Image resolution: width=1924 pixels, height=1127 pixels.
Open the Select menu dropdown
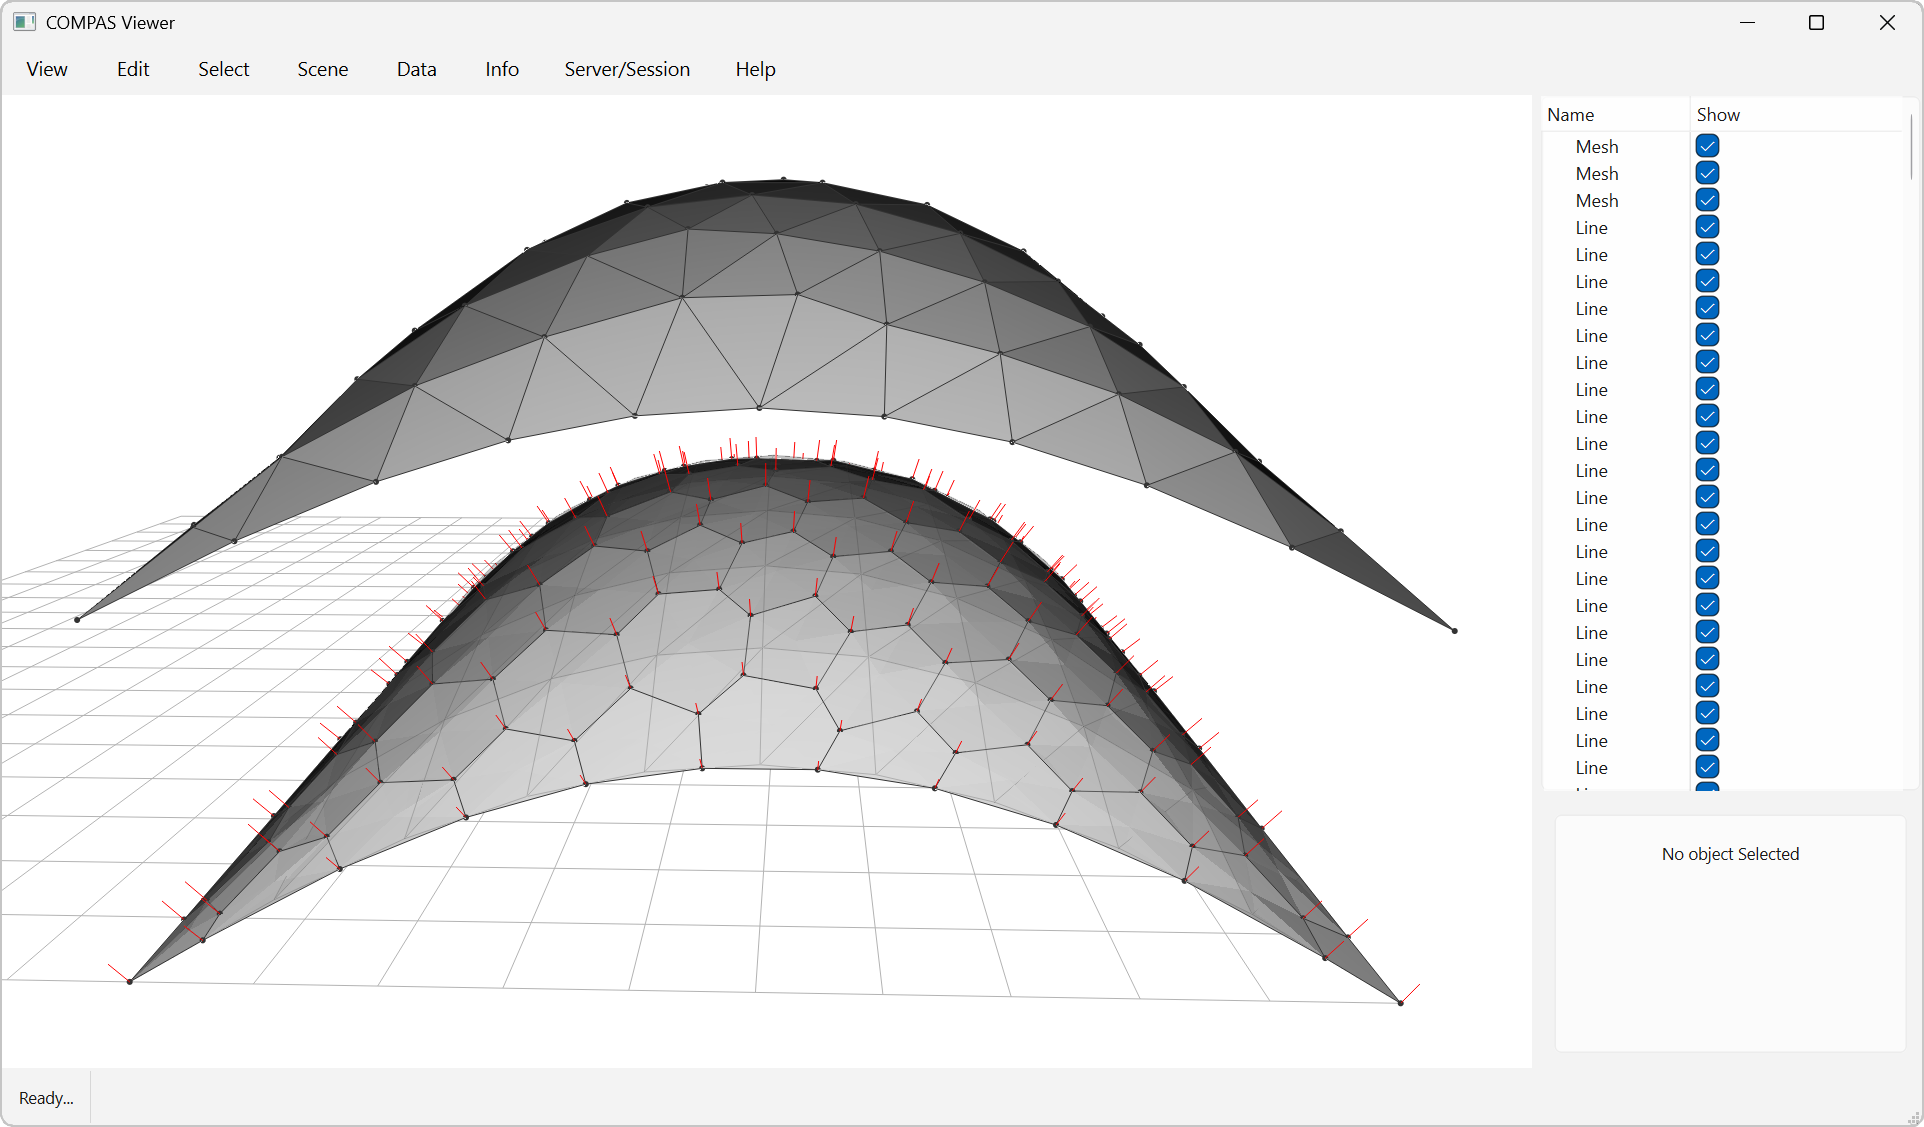(x=223, y=69)
